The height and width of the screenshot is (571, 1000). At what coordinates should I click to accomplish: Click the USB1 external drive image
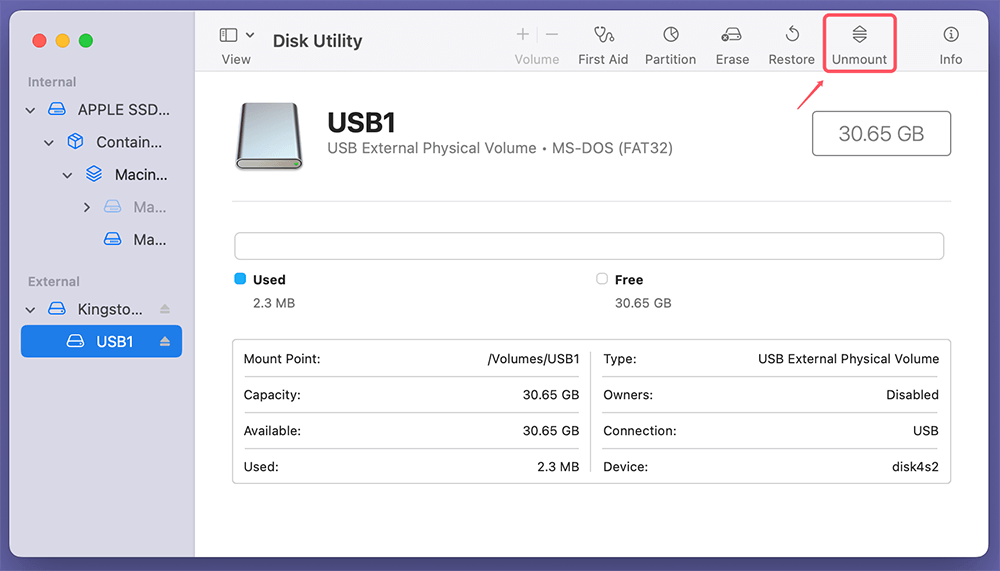268,135
